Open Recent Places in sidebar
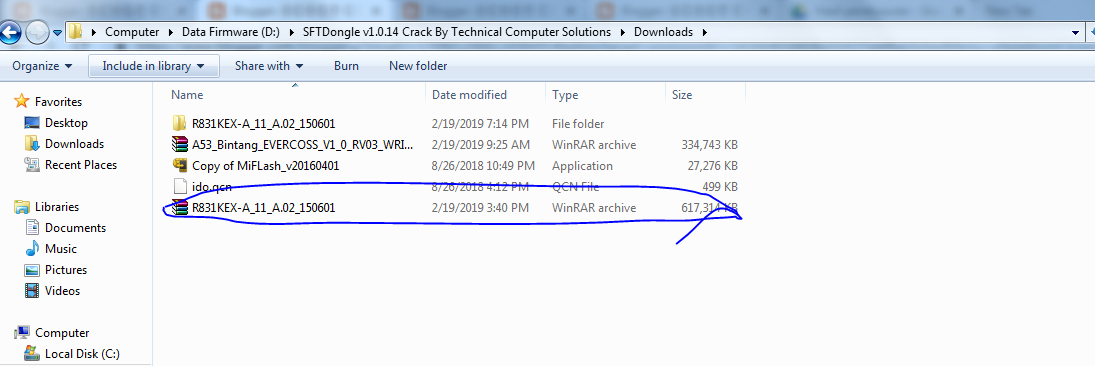The width and height of the screenshot is (1095, 366). click(x=81, y=165)
